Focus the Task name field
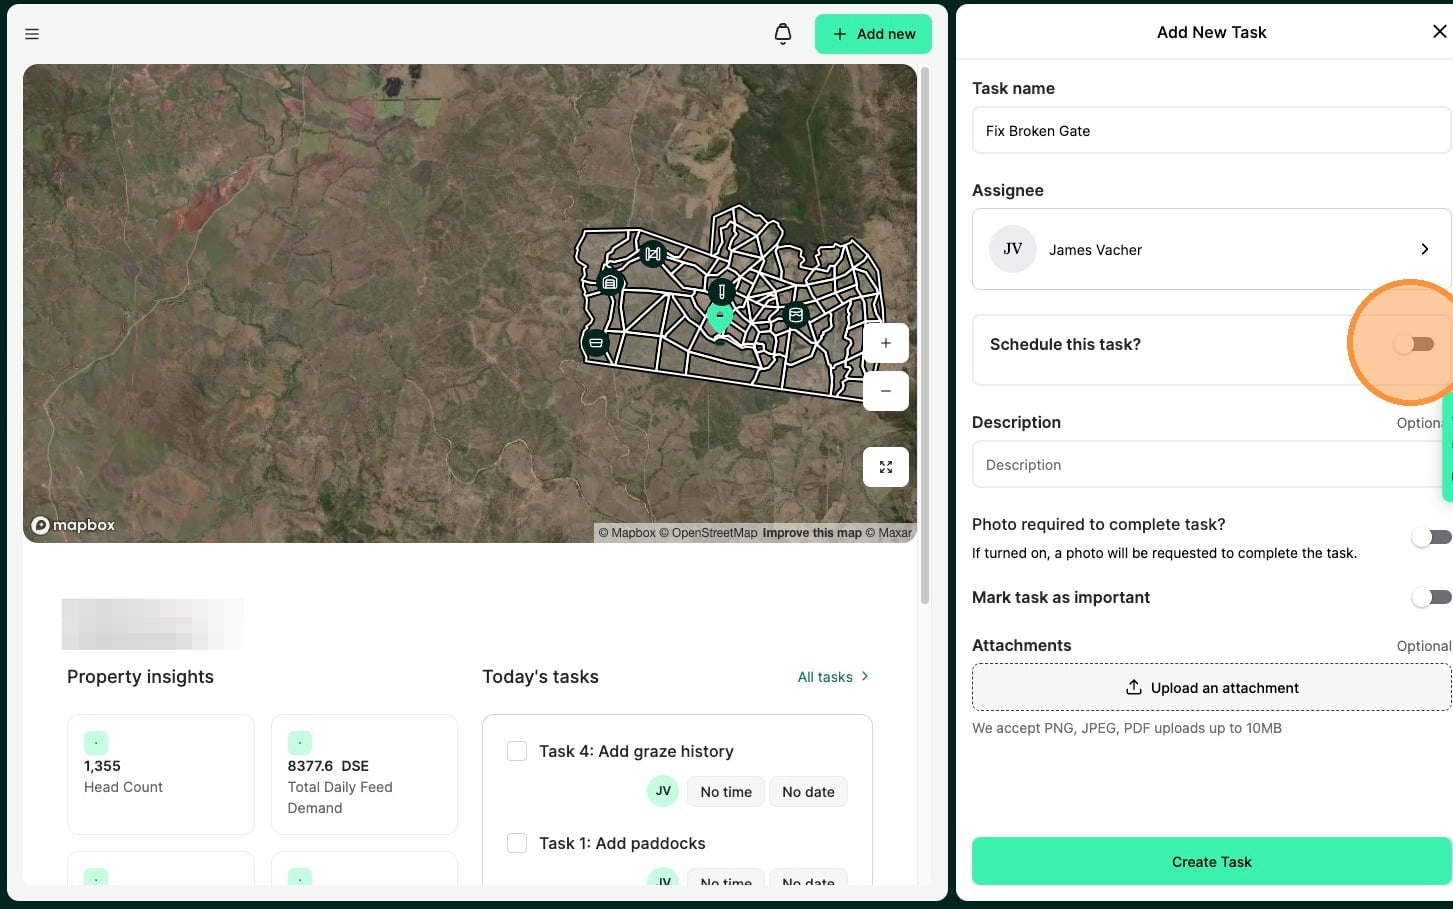 (x=1211, y=130)
